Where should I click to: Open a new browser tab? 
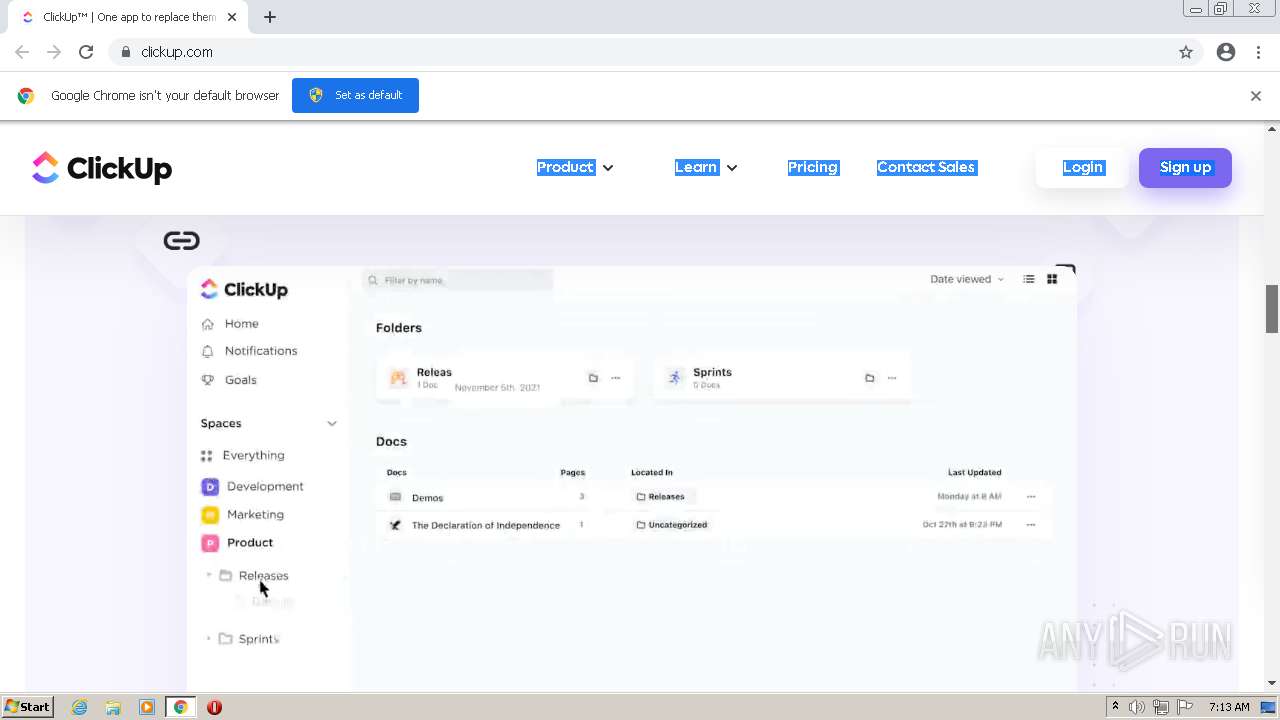(270, 16)
